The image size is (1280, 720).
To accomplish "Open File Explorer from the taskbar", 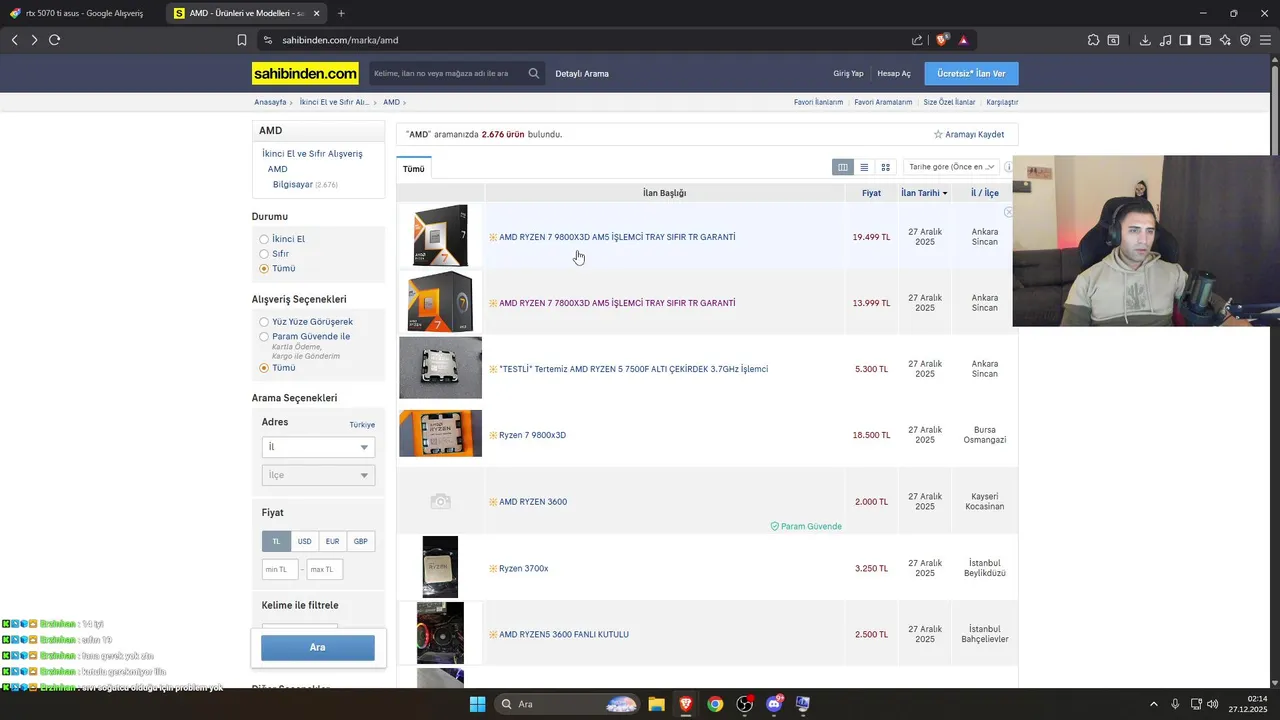I will (656, 704).
